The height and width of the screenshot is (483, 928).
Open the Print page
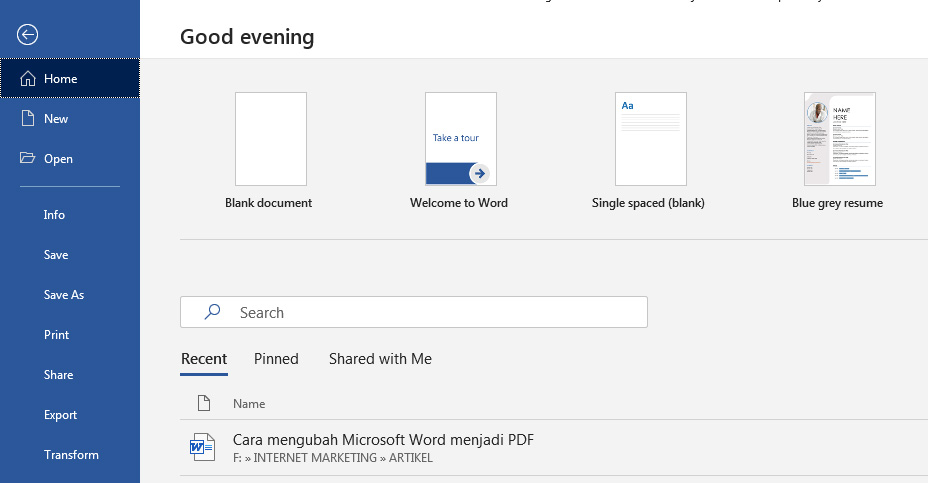(x=56, y=335)
